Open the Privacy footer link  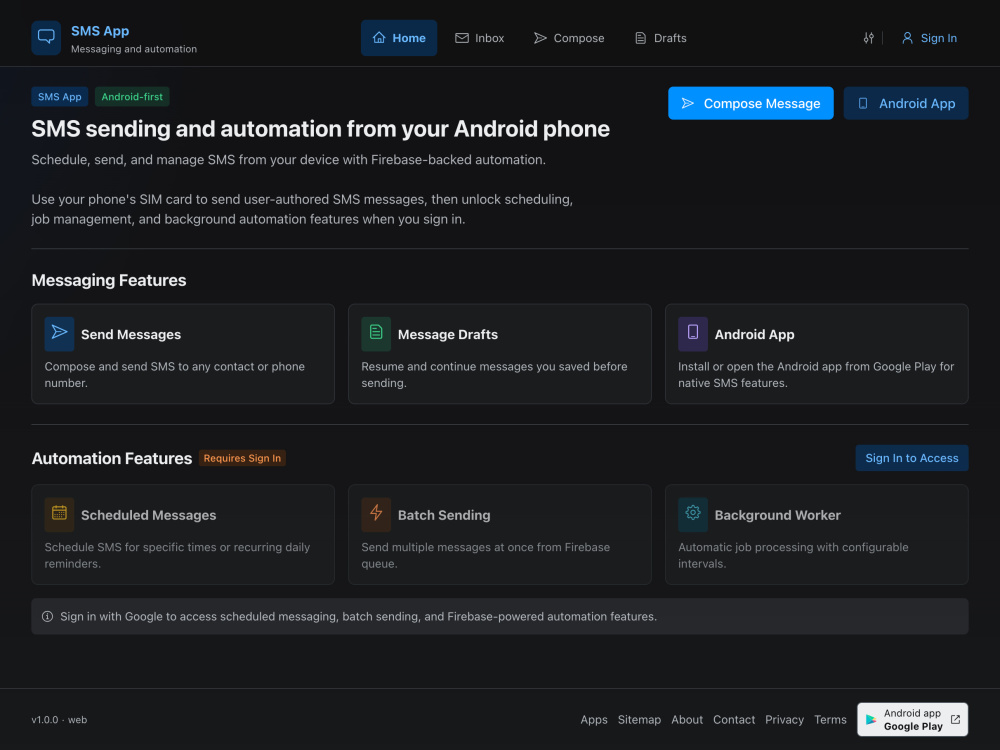tap(784, 719)
